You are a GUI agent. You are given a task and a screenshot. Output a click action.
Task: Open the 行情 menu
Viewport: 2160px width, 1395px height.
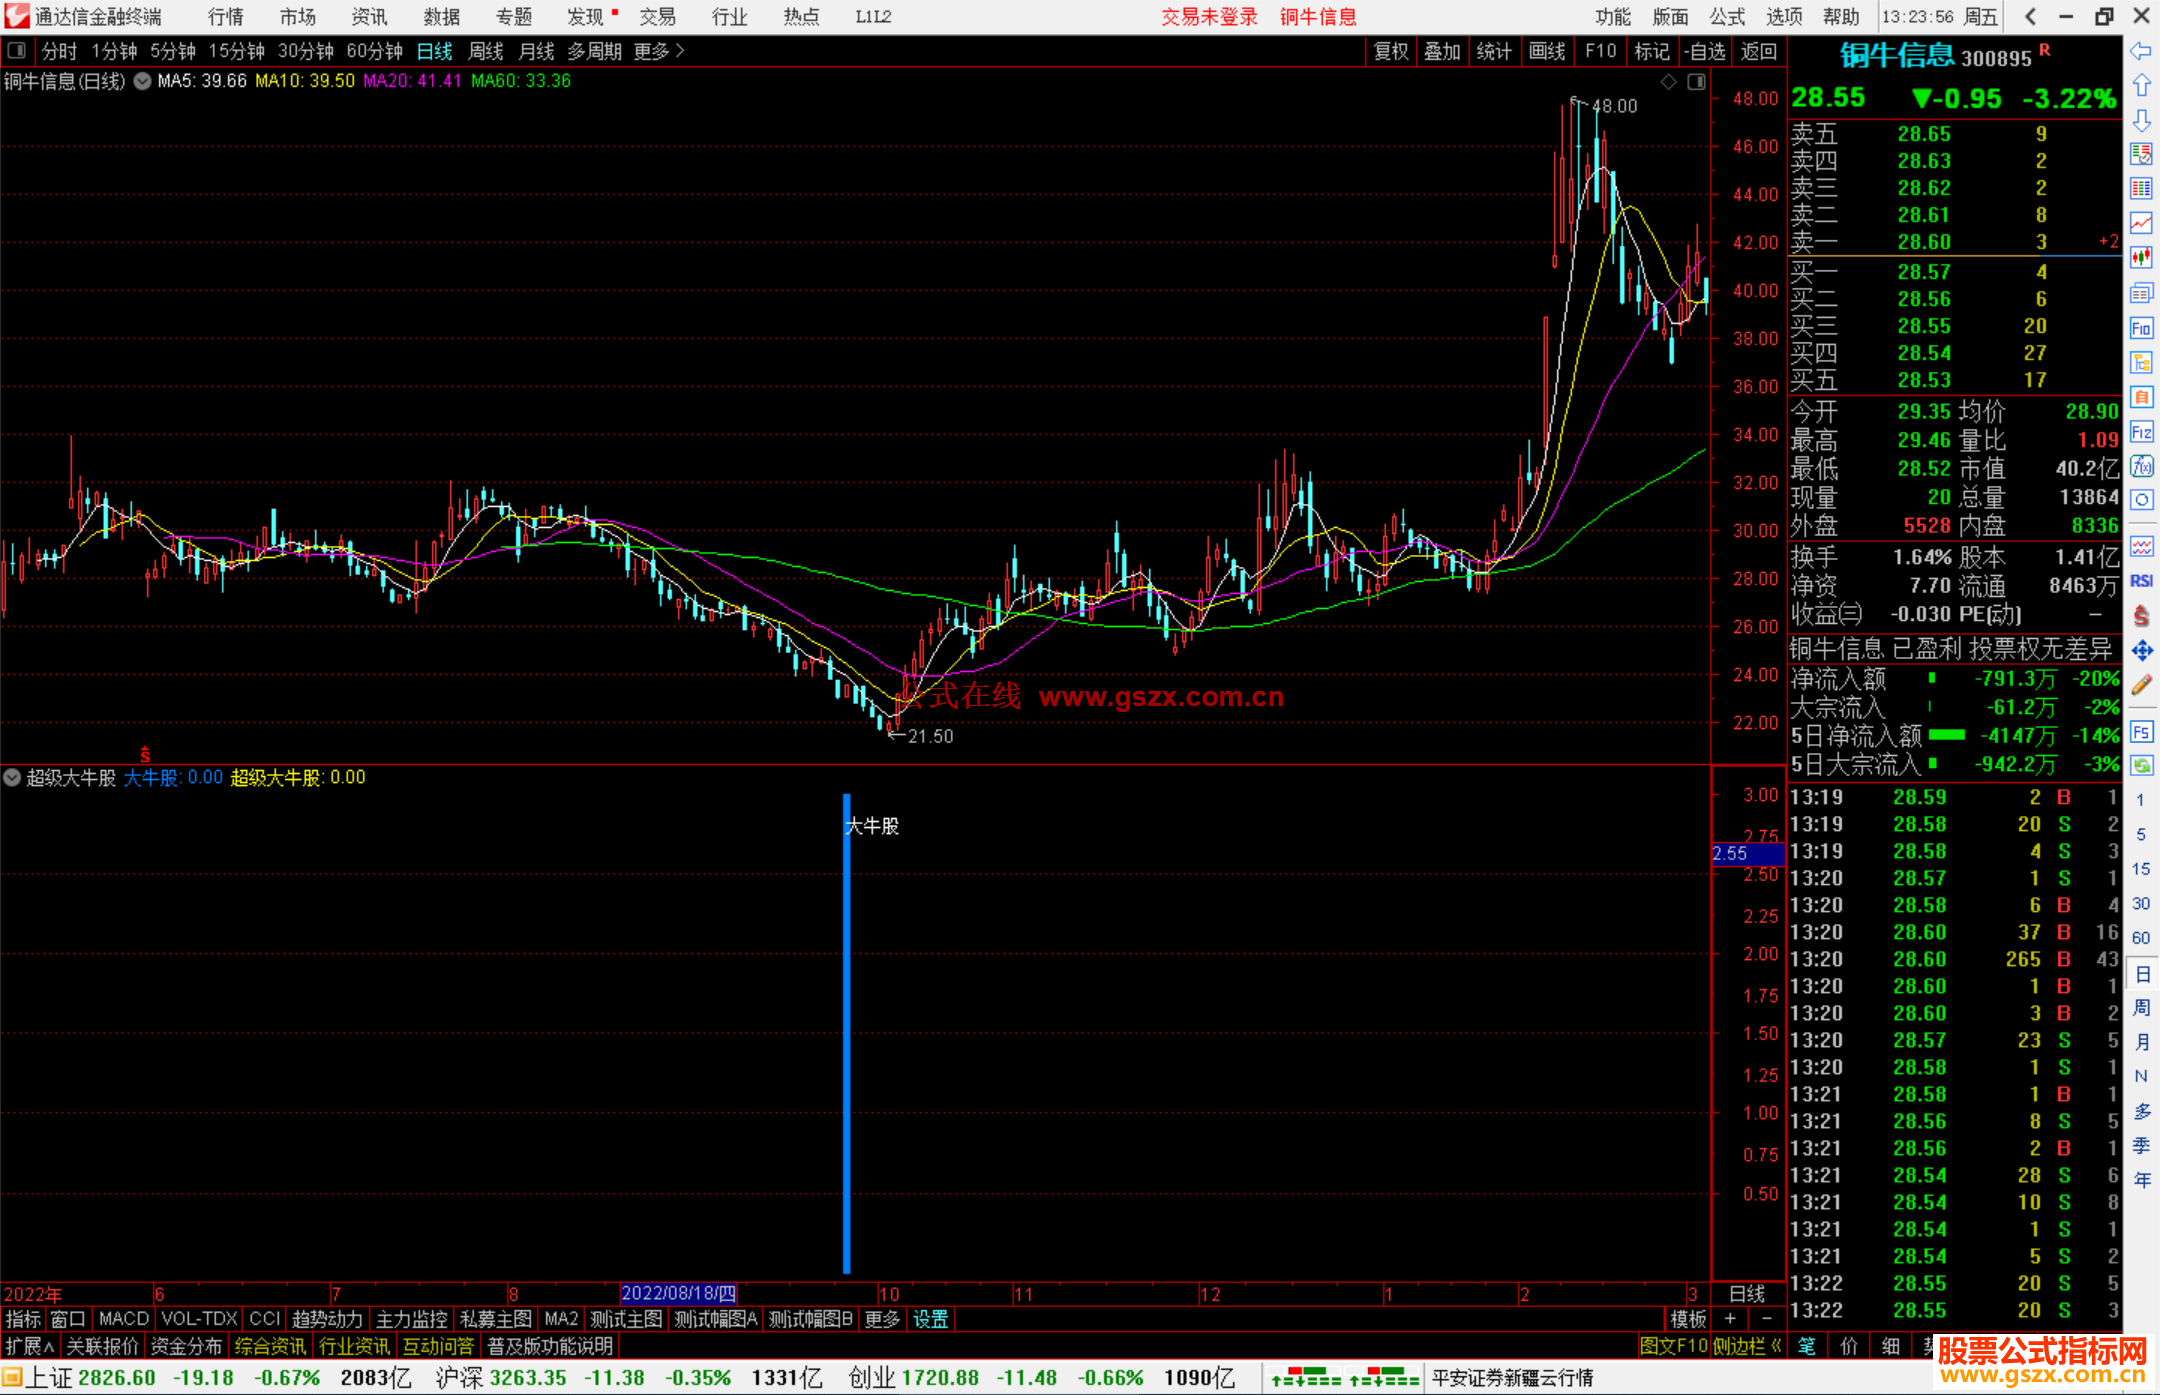(x=226, y=17)
